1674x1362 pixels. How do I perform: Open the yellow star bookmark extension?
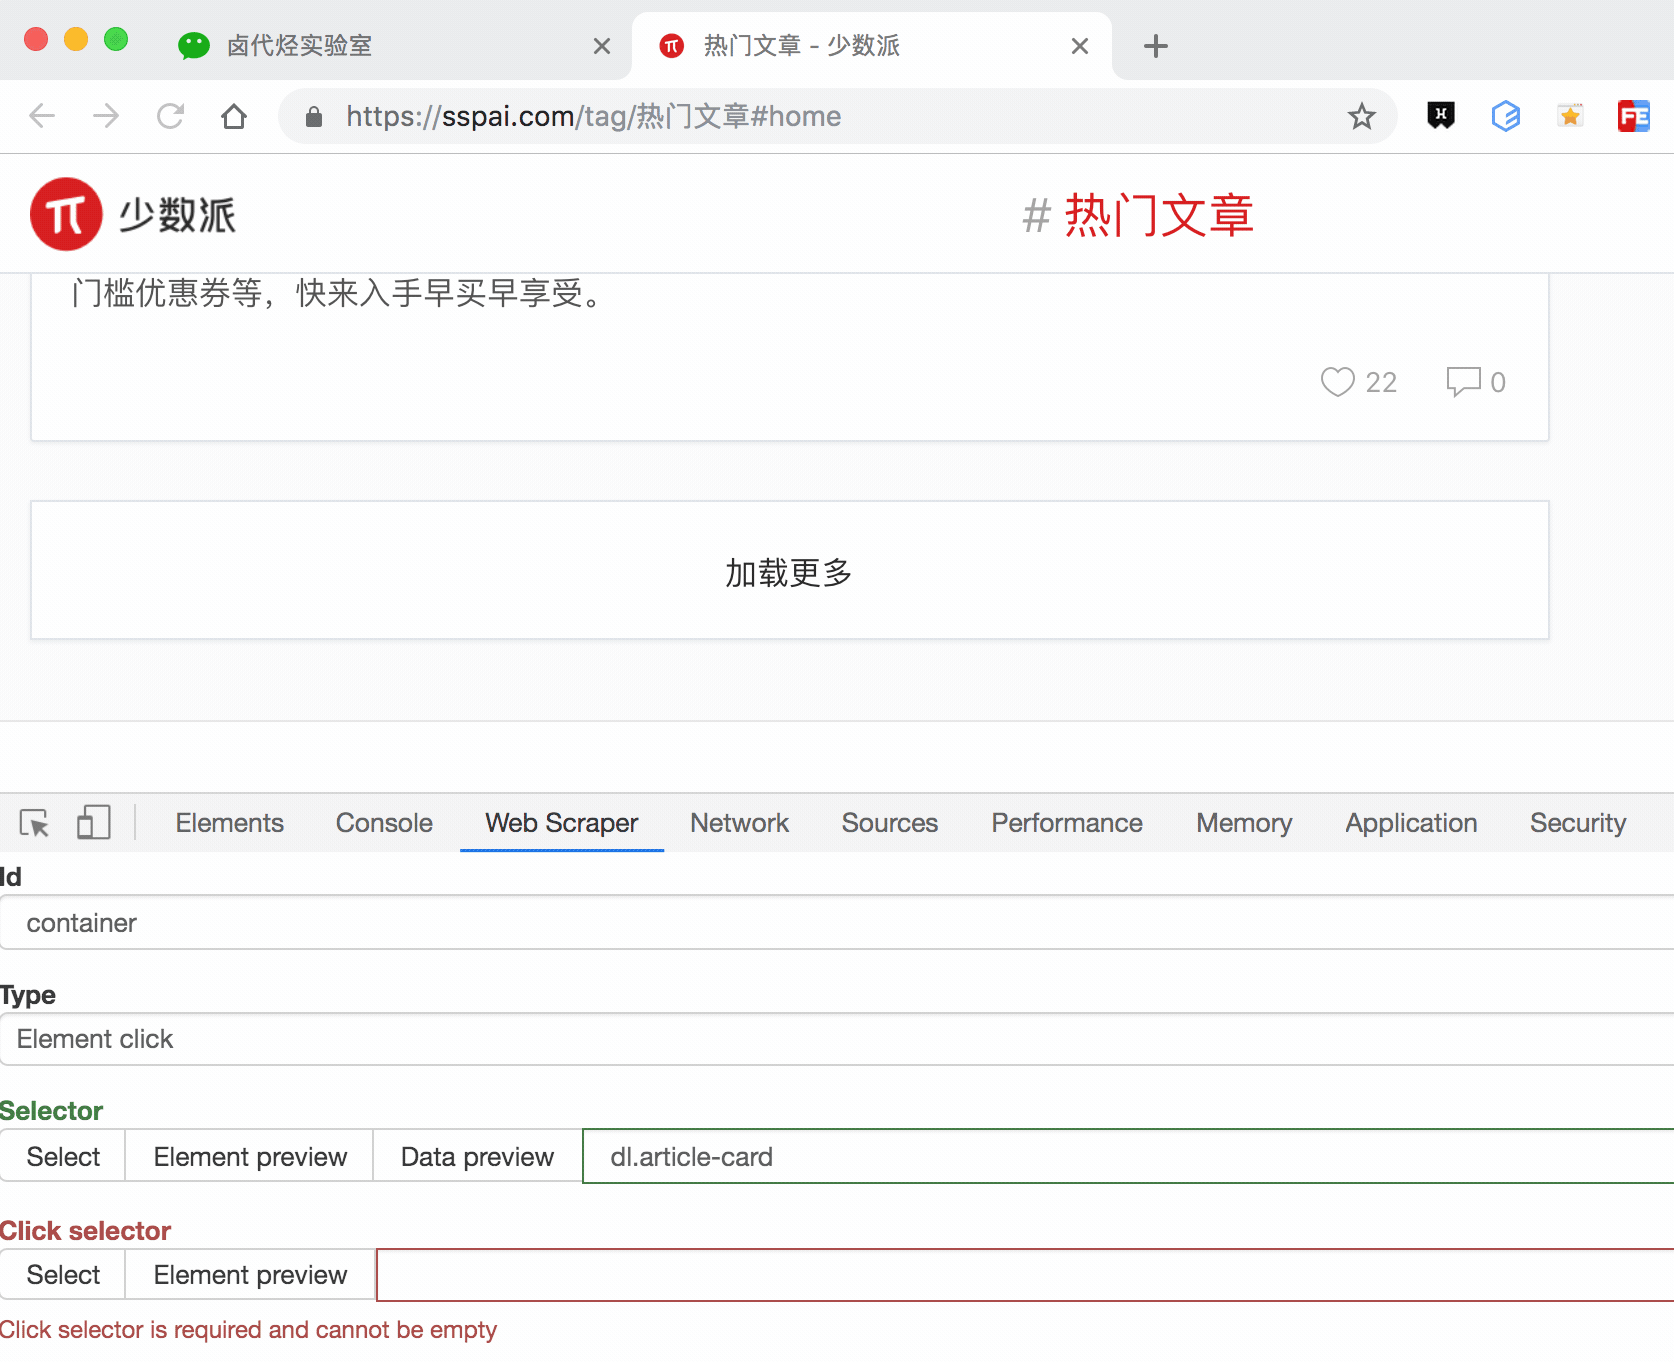(x=1570, y=116)
